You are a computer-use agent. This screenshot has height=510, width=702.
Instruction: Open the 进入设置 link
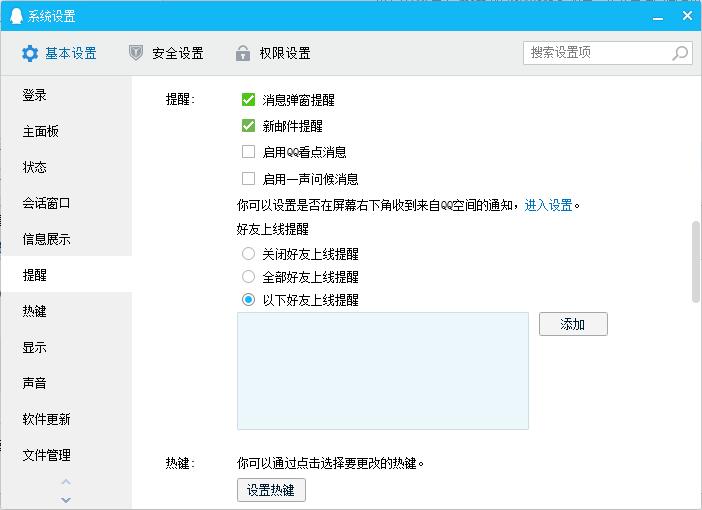coord(548,206)
